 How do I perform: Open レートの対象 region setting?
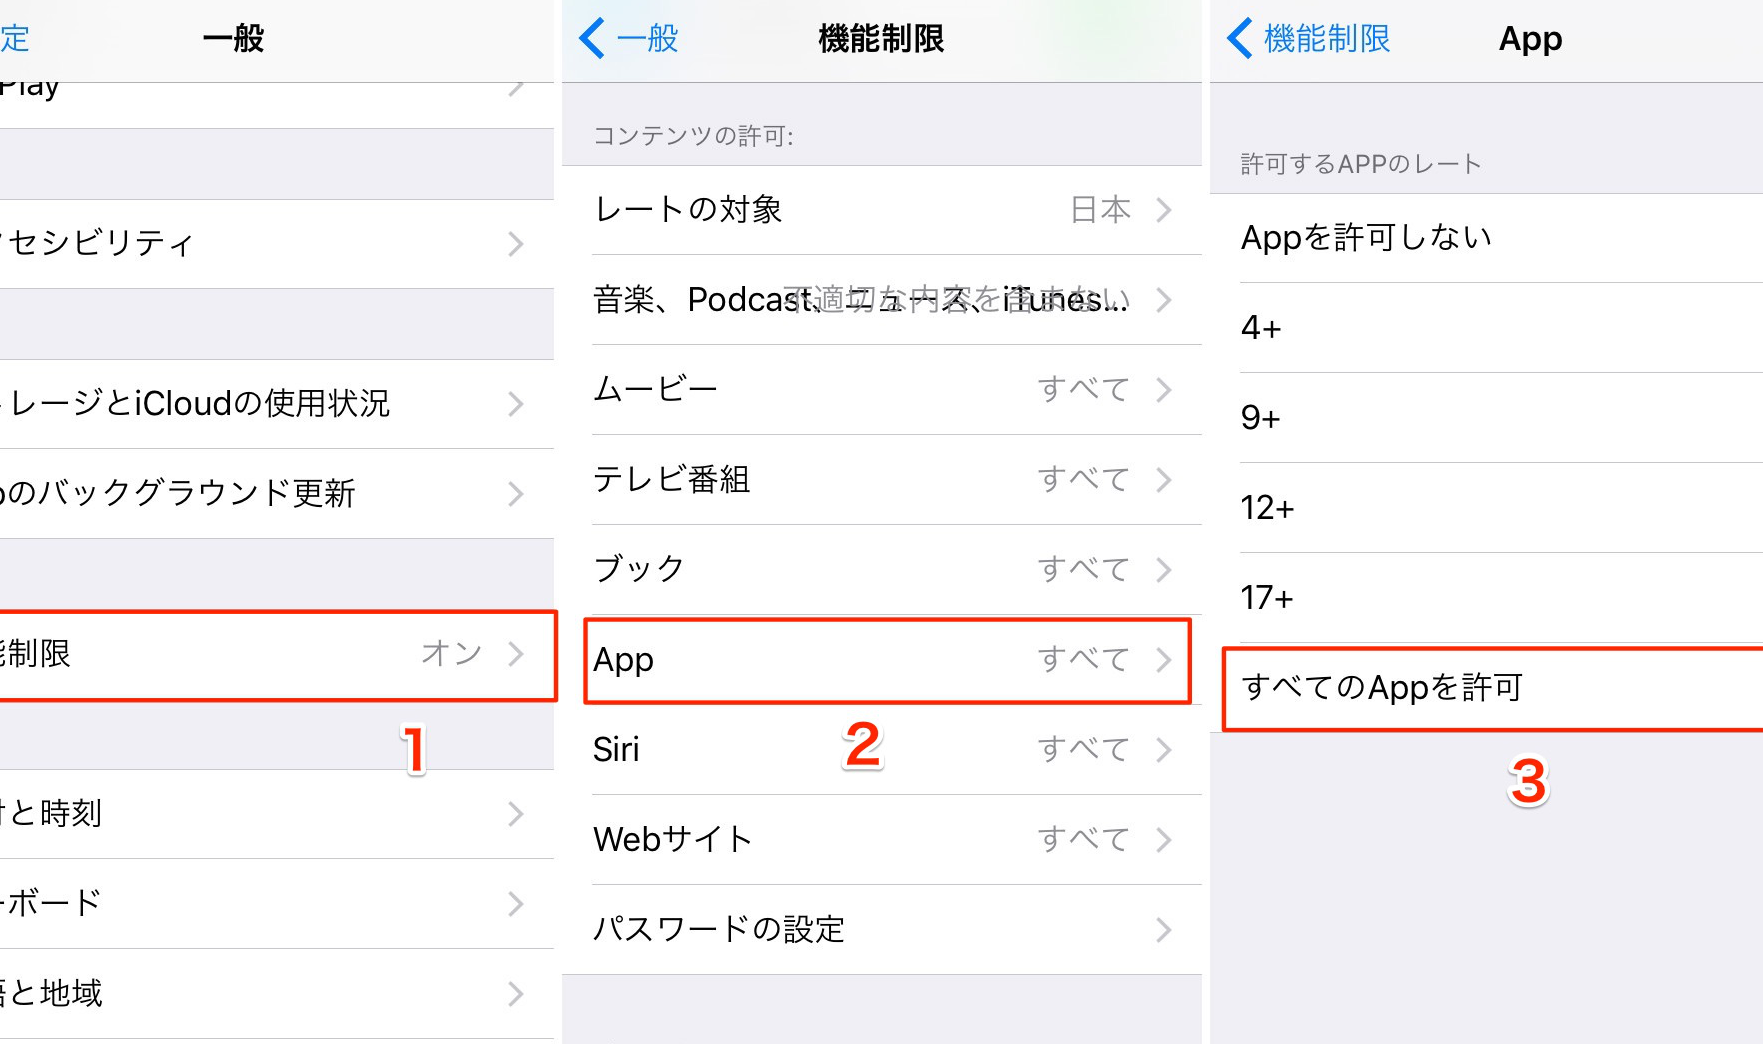882,210
